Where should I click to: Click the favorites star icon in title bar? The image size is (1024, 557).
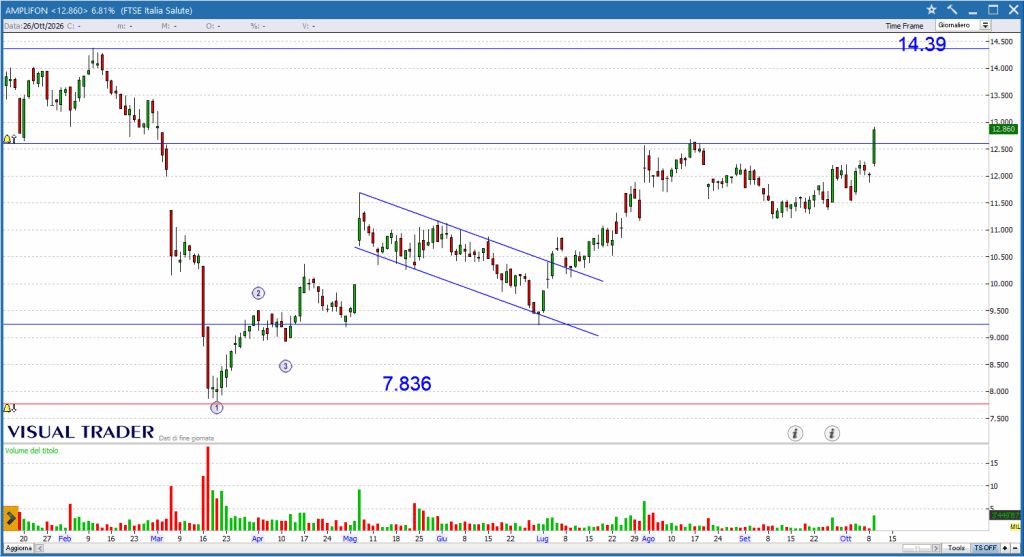931,10
